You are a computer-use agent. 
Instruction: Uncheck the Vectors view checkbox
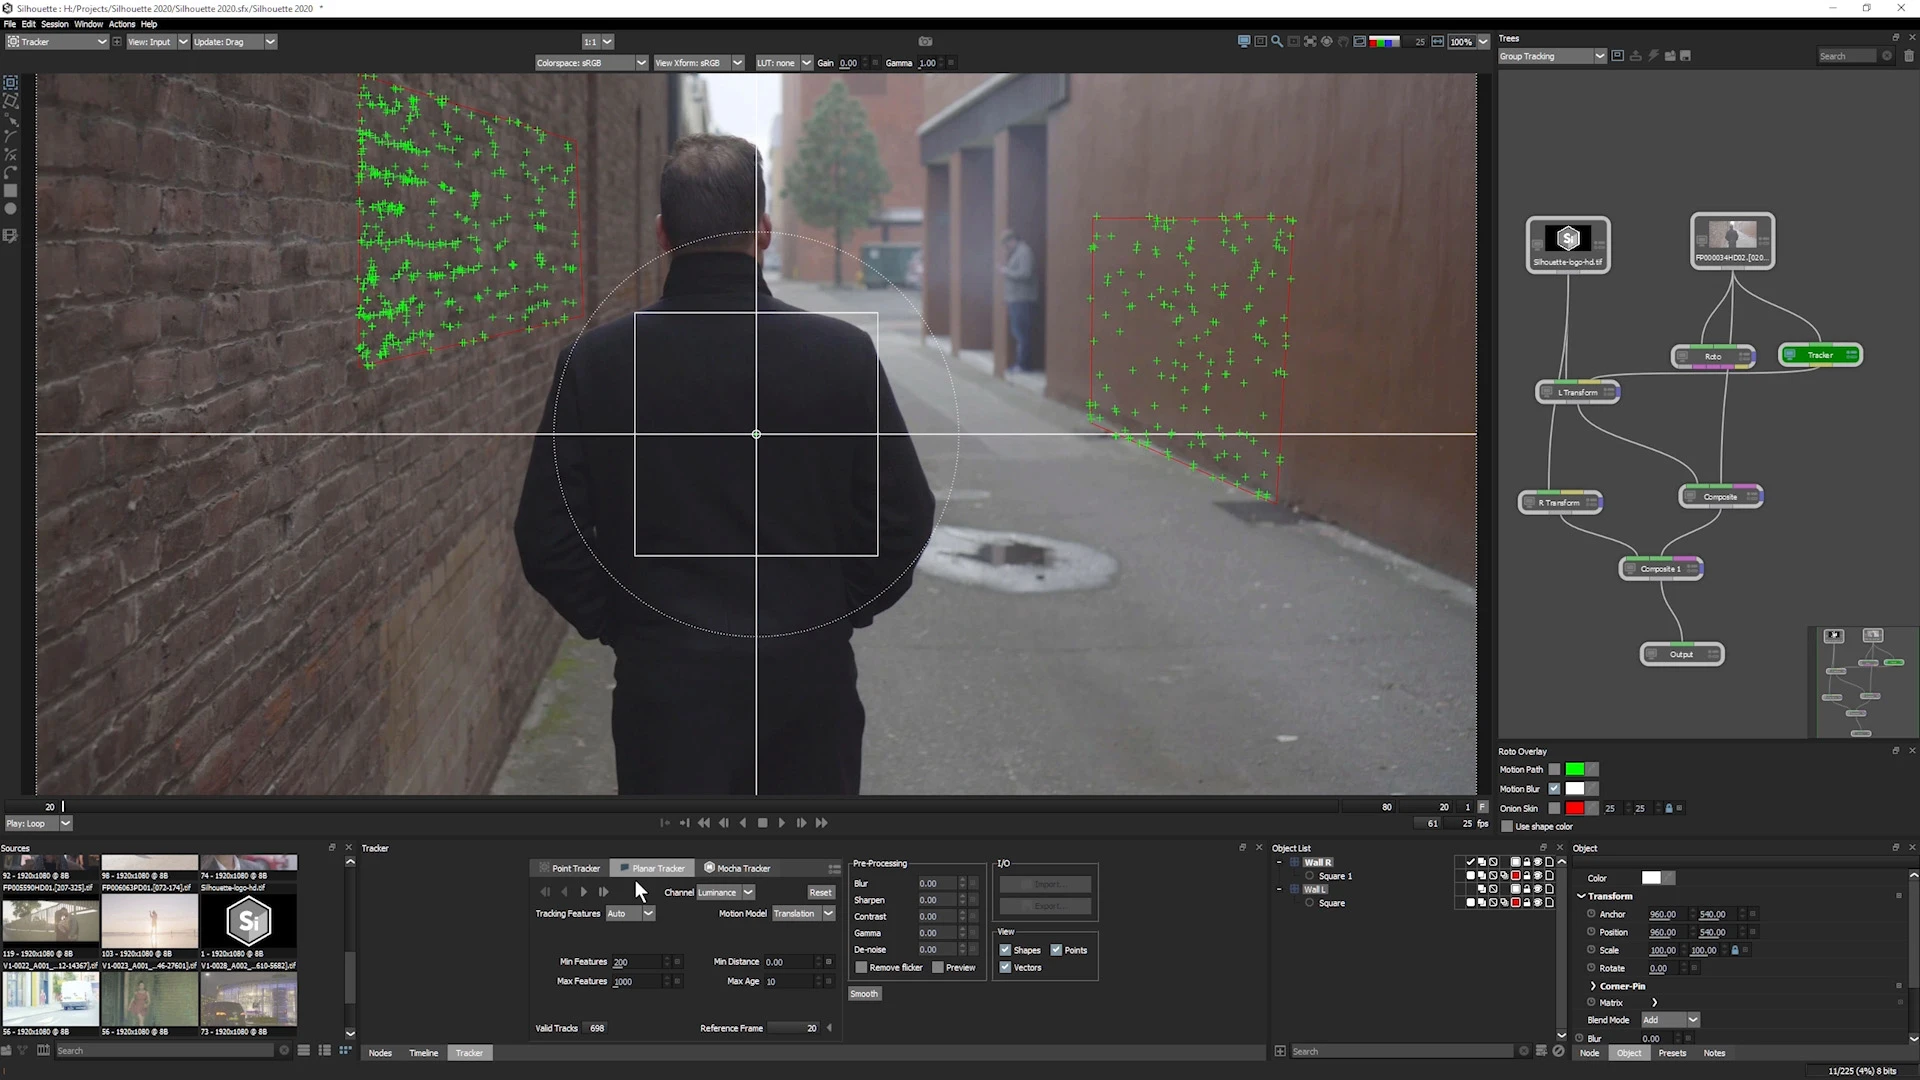[1005, 967]
